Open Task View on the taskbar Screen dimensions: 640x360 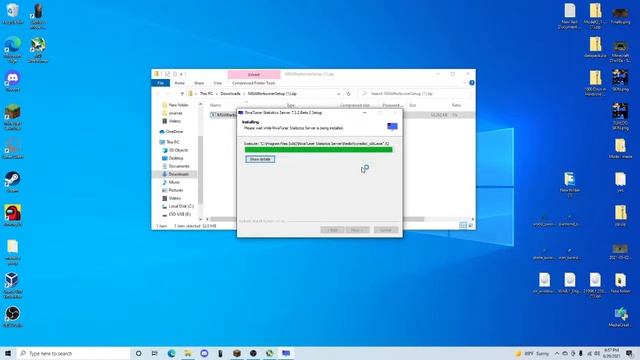point(155,353)
